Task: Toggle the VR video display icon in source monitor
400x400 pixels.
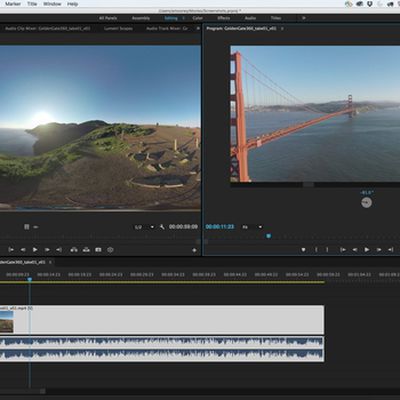Action: (110, 250)
